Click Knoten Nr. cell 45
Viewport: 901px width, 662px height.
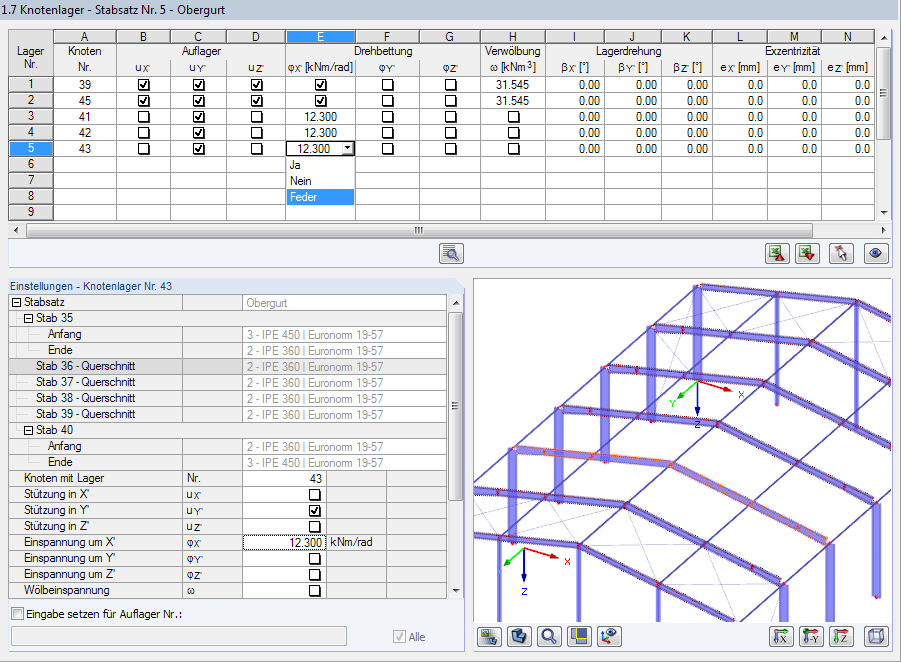pos(85,101)
